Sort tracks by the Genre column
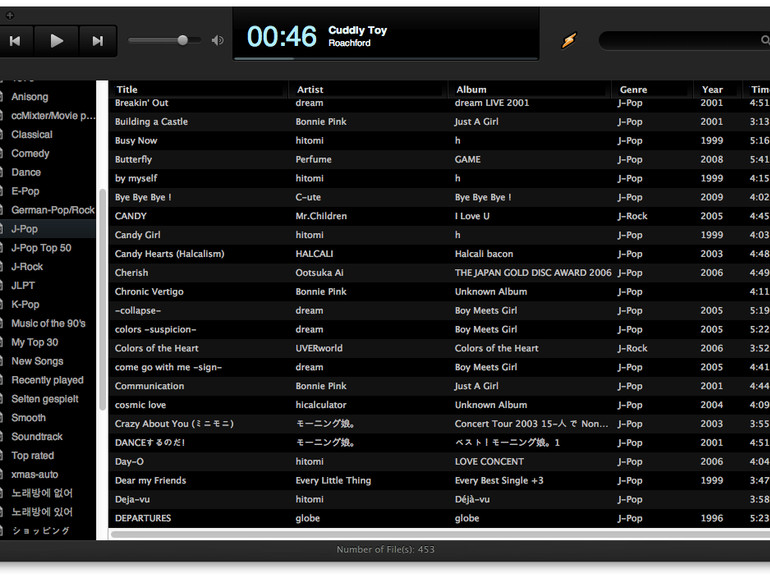This screenshot has height=578, width=770. click(x=652, y=89)
